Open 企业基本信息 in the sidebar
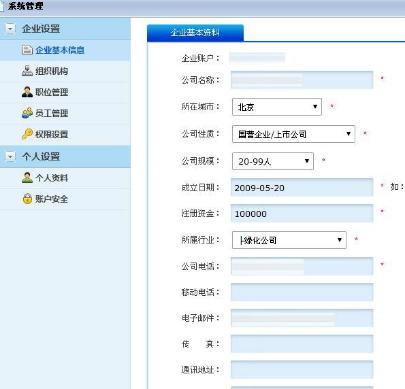This screenshot has height=389, width=405. pyautogui.click(x=60, y=50)
